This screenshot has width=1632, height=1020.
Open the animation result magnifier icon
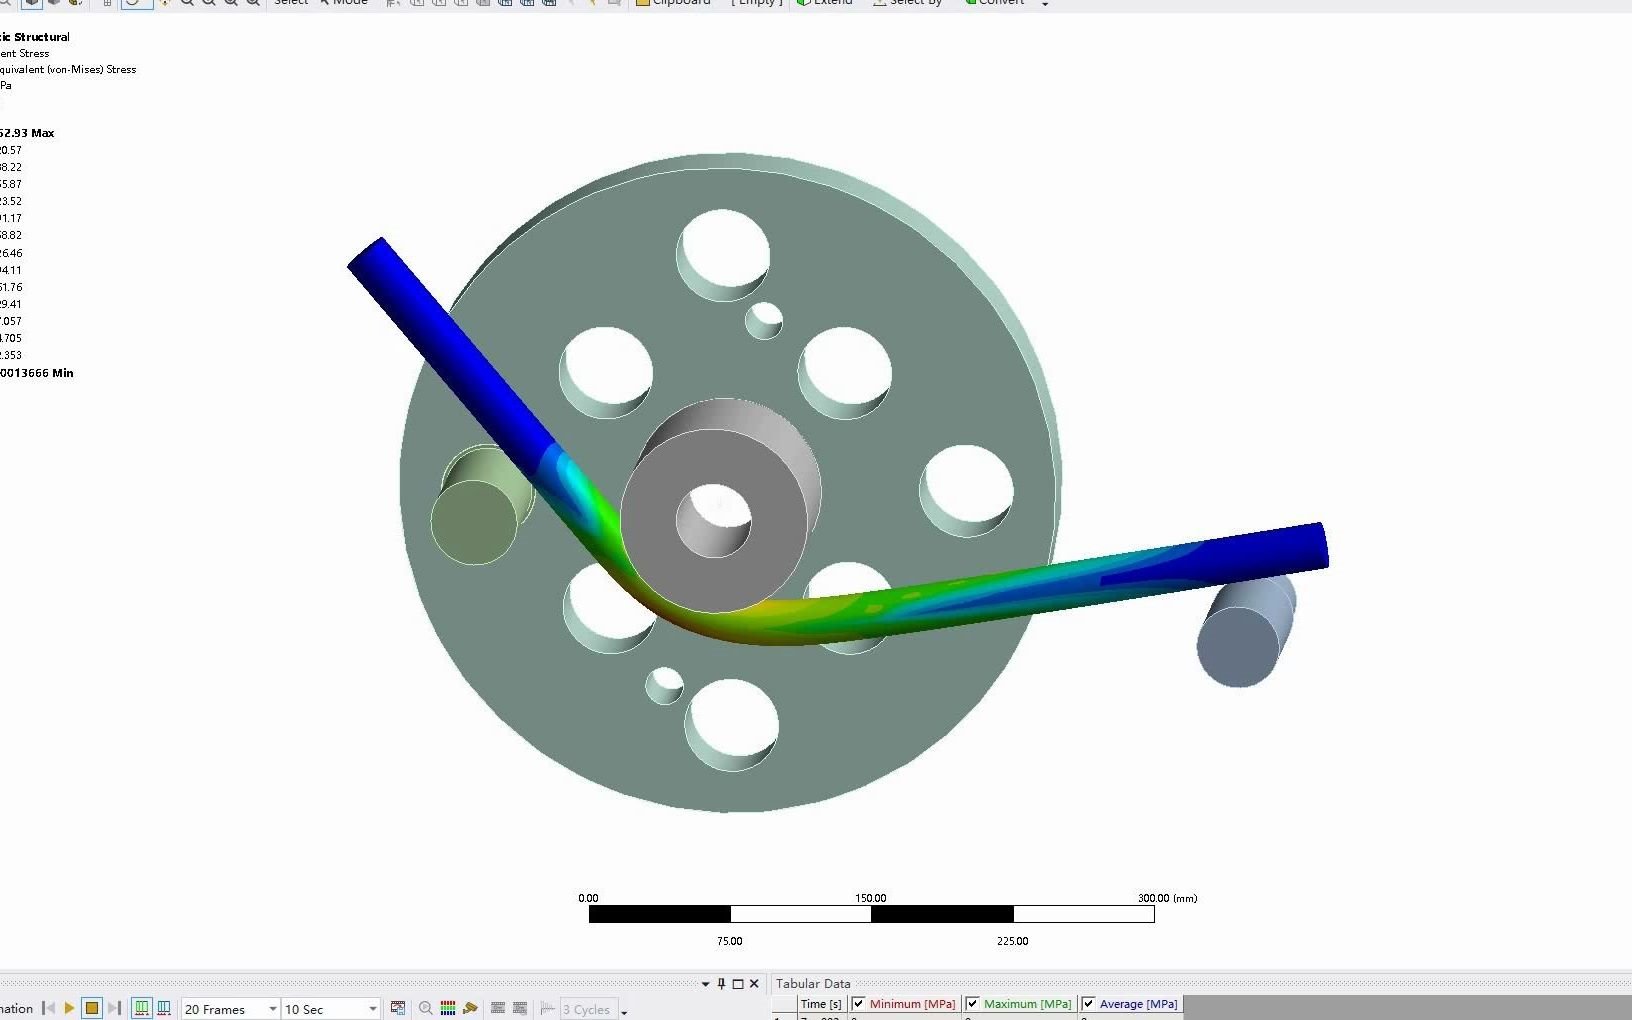tap(424, 1009)
